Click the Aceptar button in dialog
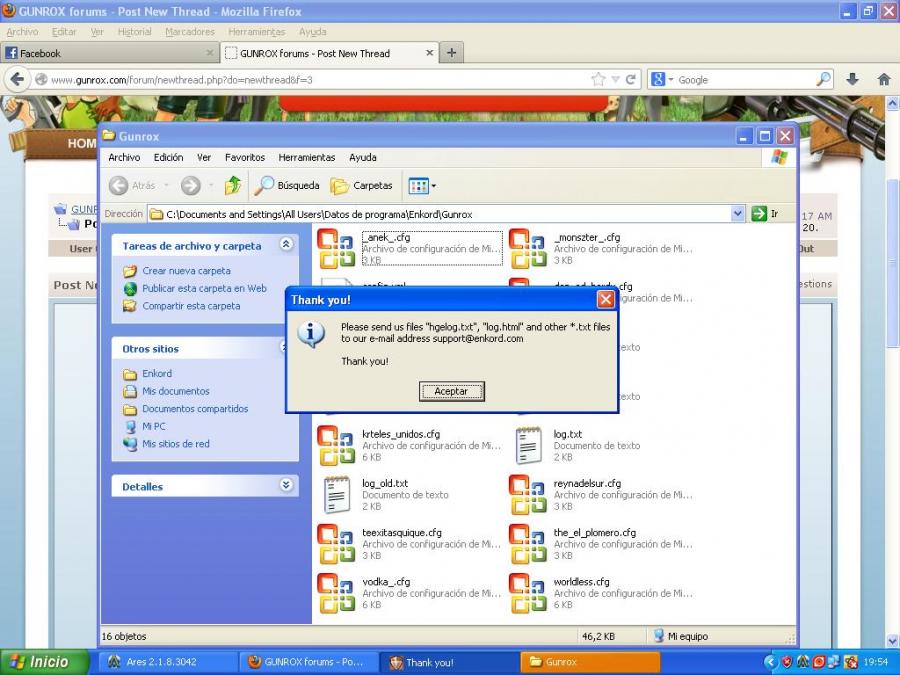900x675 pixels. pos(451,391)
